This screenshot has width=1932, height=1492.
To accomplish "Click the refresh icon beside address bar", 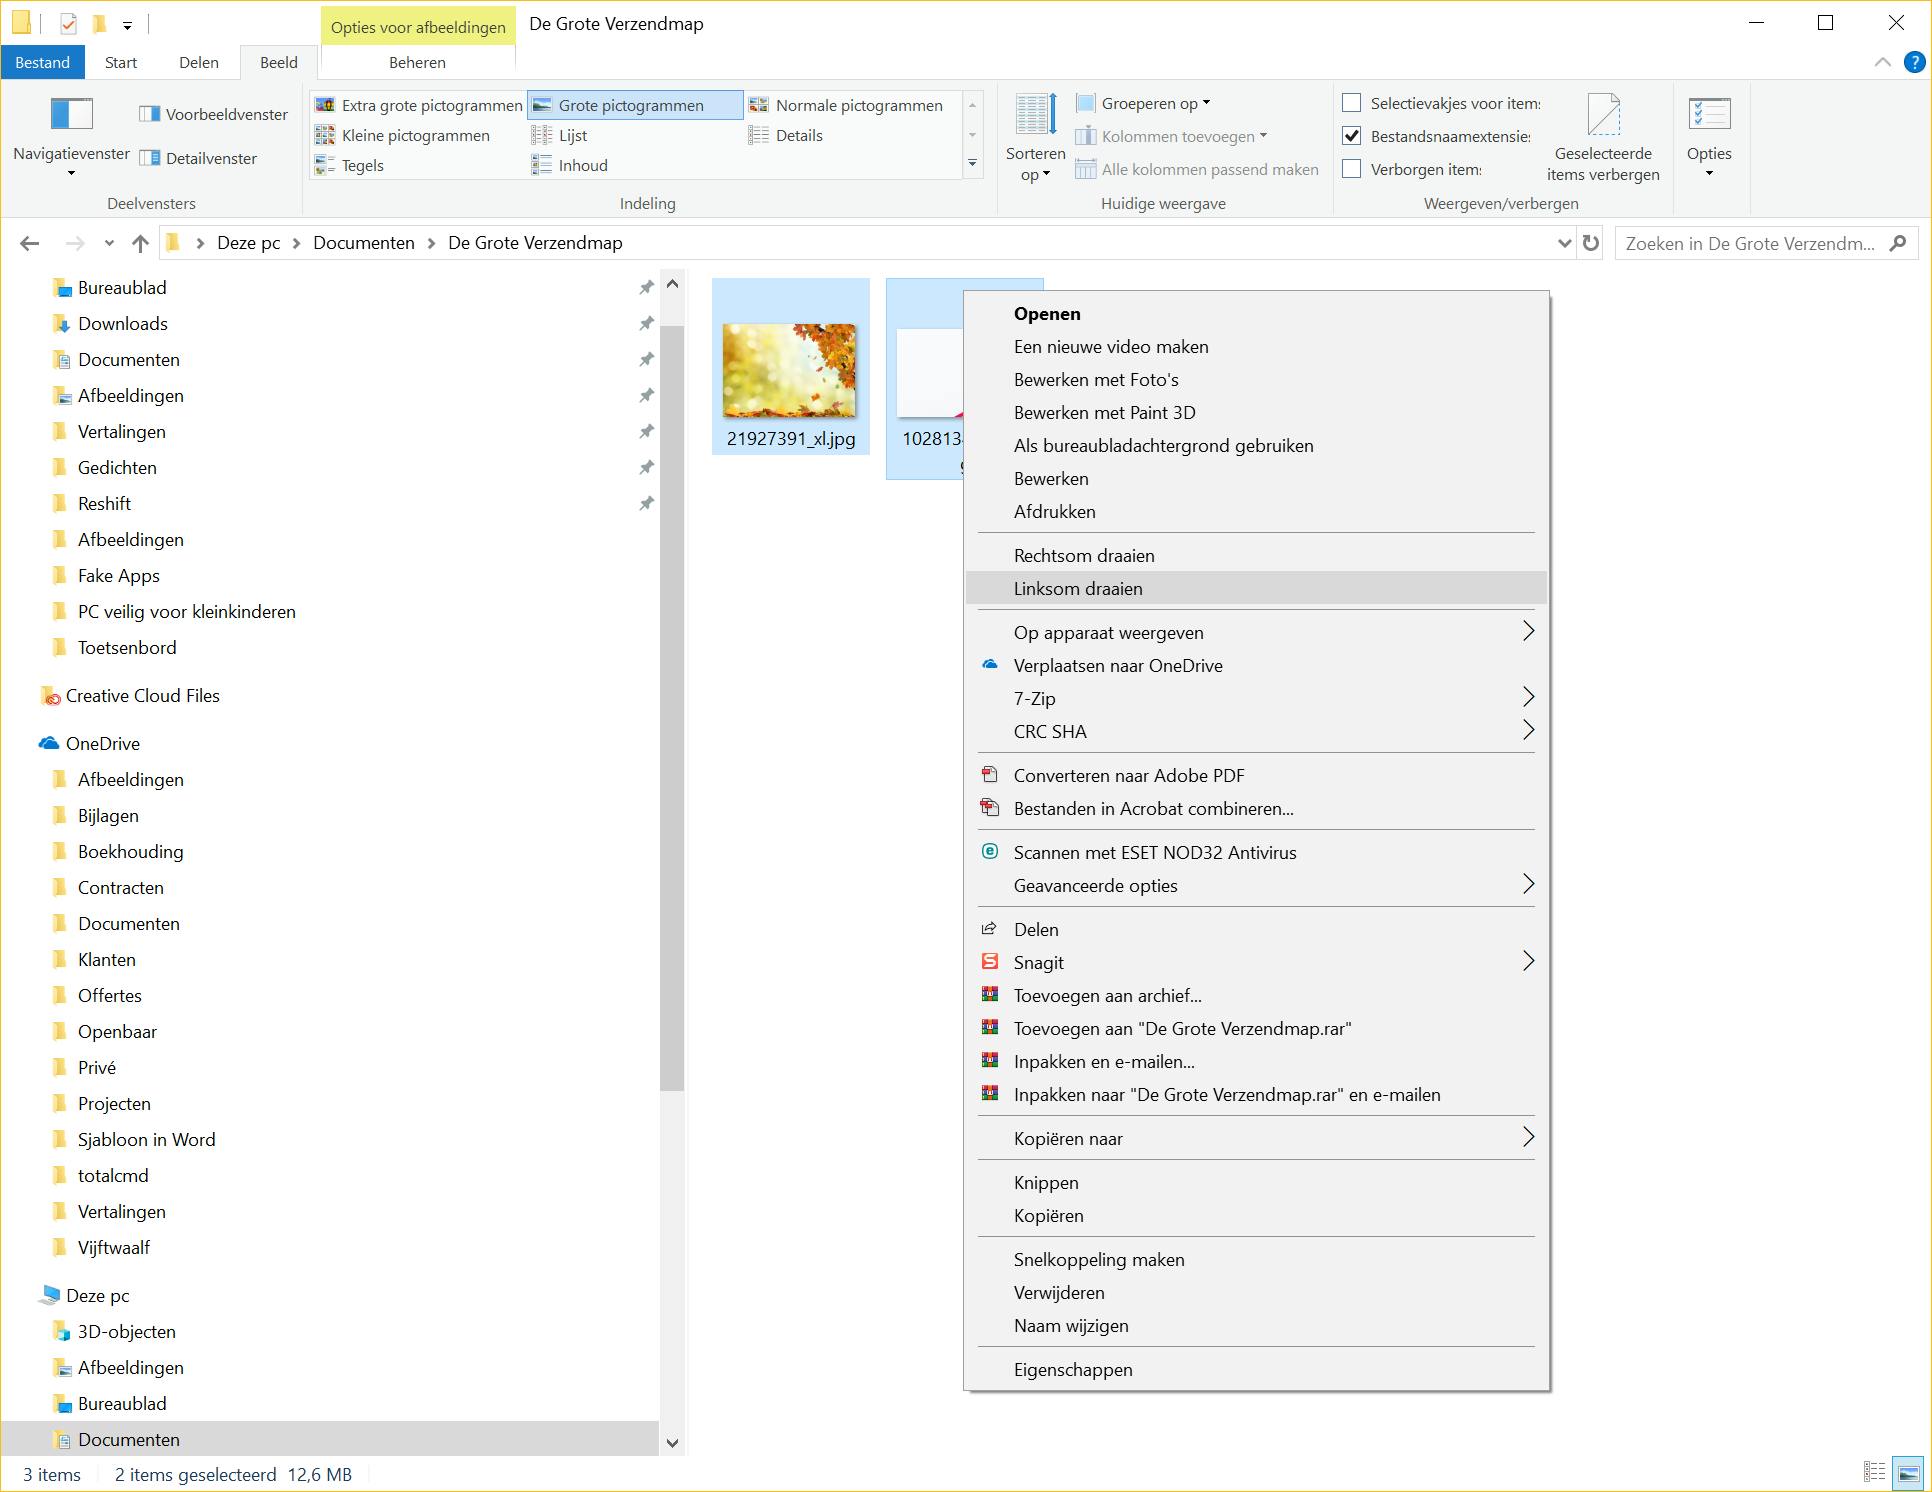I will pyautogui.click(x=1591, y=243).
